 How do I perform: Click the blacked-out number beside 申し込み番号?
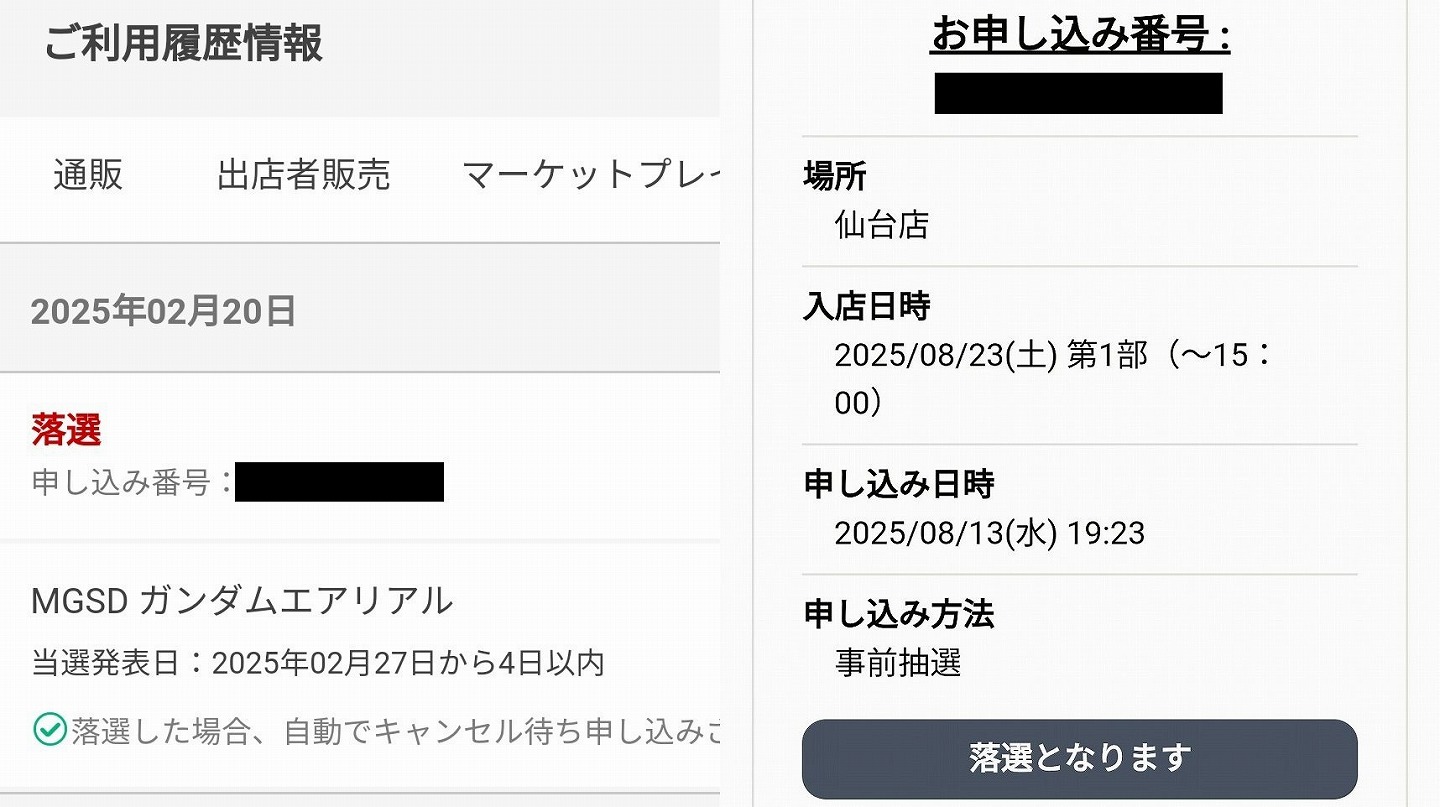(339, 482)
